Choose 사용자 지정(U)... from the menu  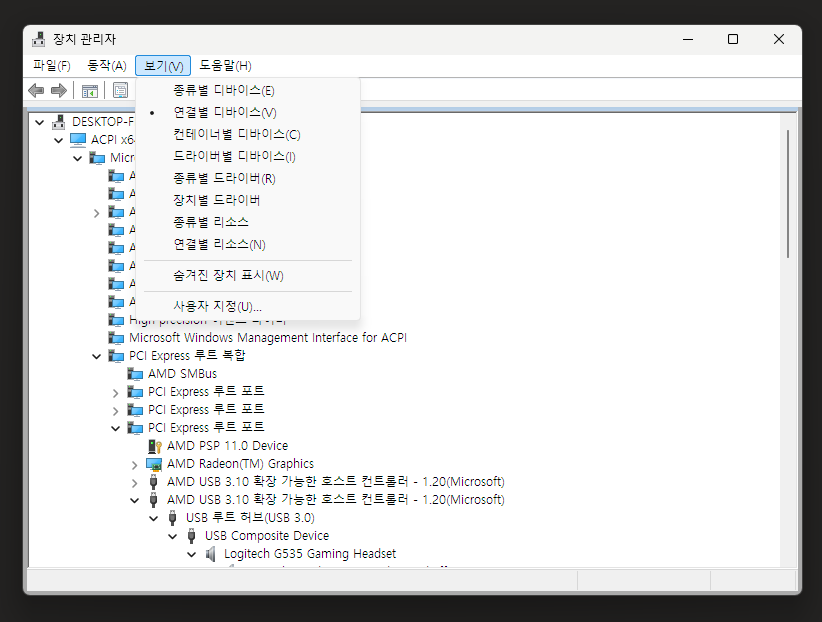point(217,306)
